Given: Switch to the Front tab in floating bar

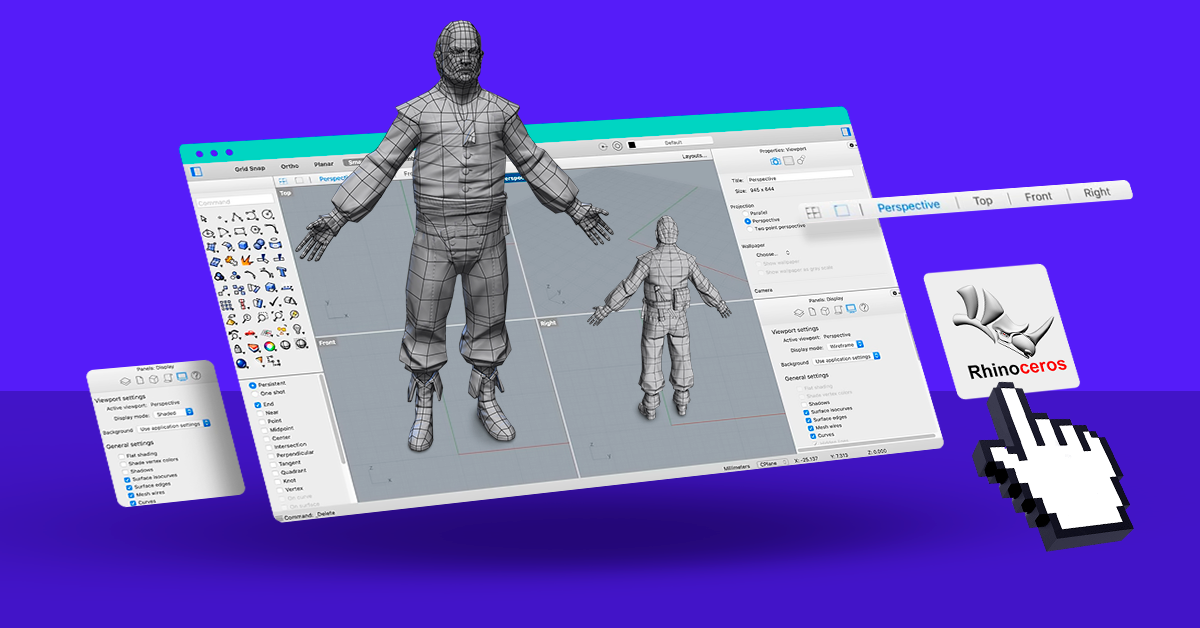Looking at the screenshot, I should (1038, 196).
